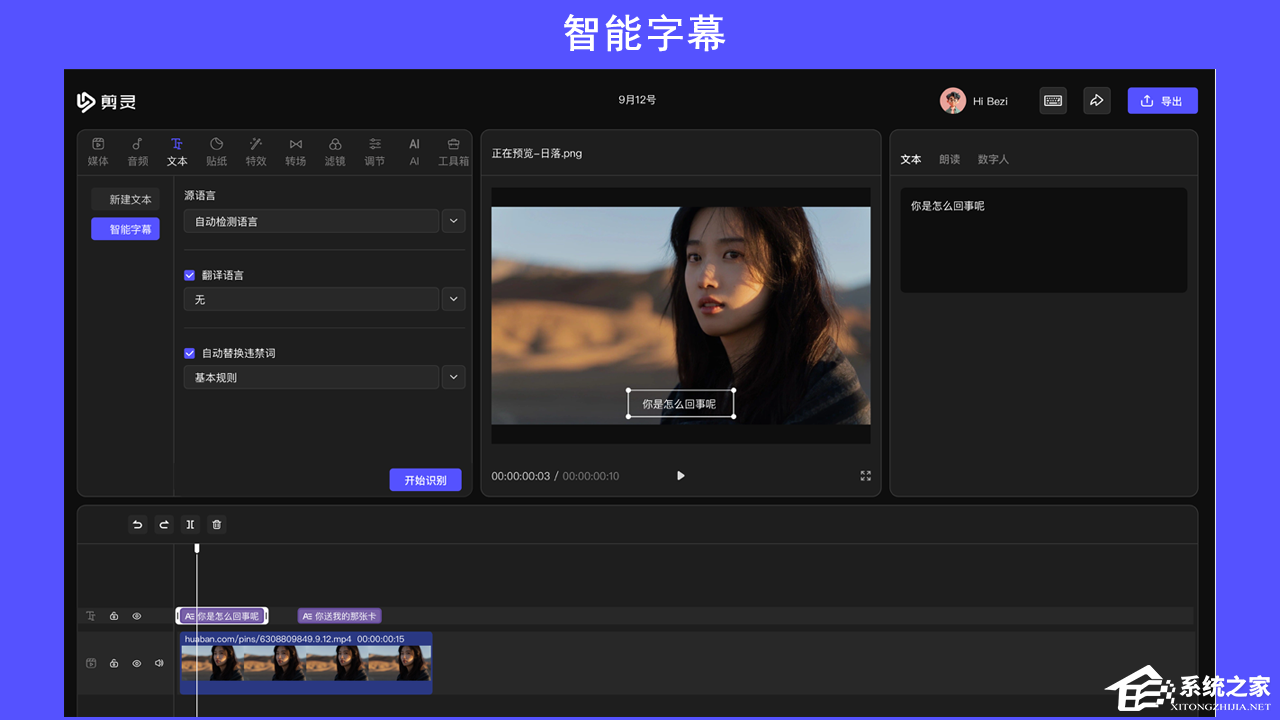Click the 开始识别 button

coord(425,480)
